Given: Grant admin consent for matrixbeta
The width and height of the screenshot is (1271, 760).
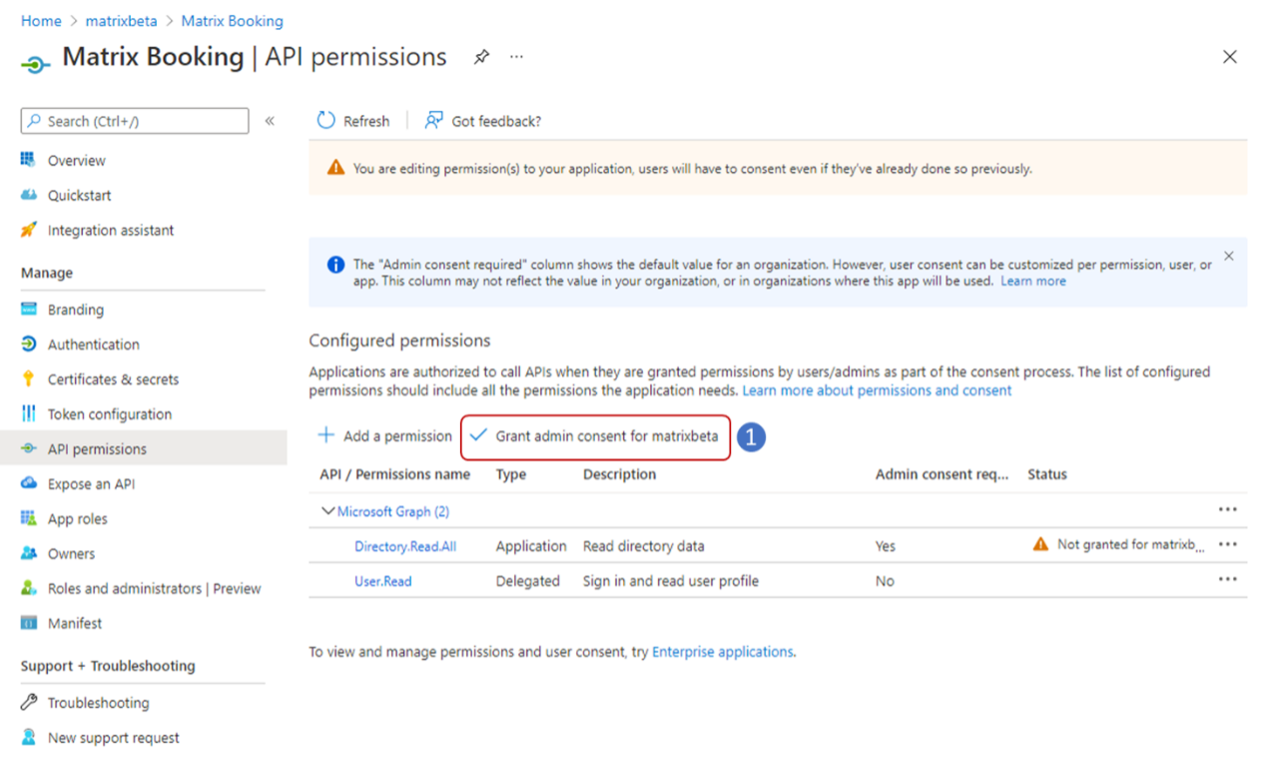Looking at the screenshot, I should pyautogui.click(x=595, y=436).
